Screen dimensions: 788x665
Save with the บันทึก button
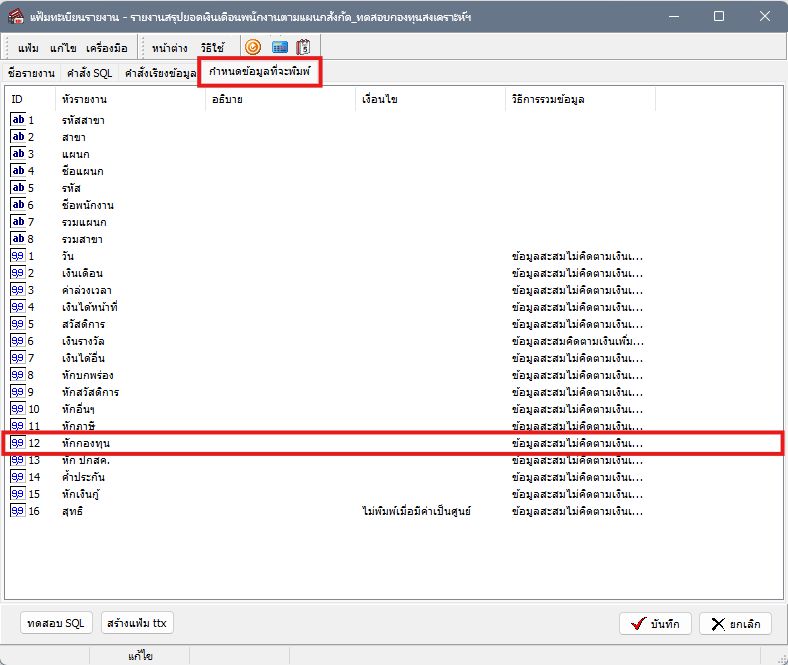tap(655, 624)
